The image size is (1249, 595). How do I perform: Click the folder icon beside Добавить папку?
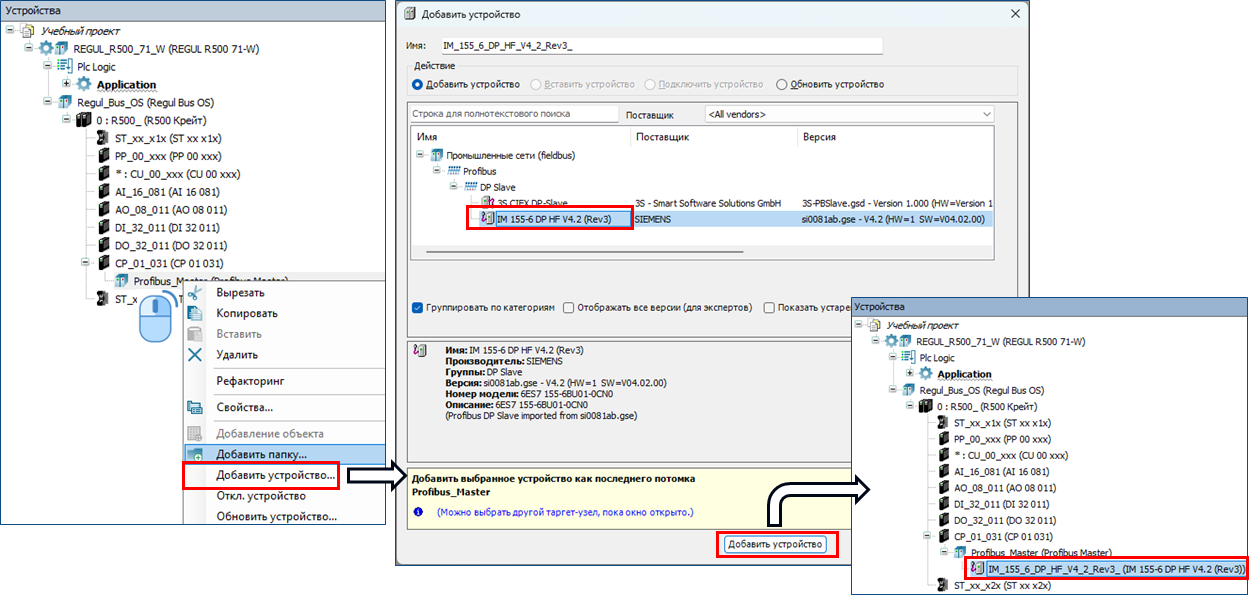195,454
